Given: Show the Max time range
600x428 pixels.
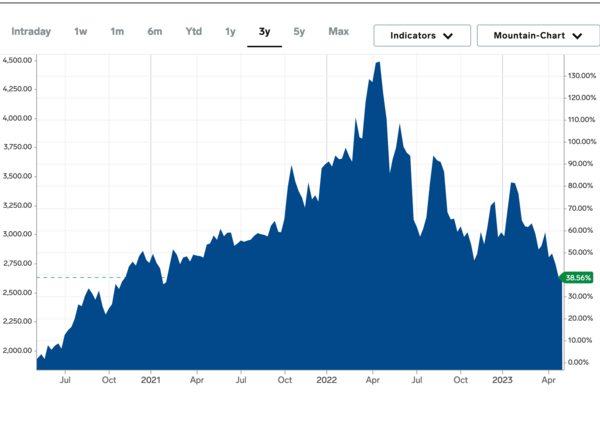Looking at the screenshot, I should [339, 32].
